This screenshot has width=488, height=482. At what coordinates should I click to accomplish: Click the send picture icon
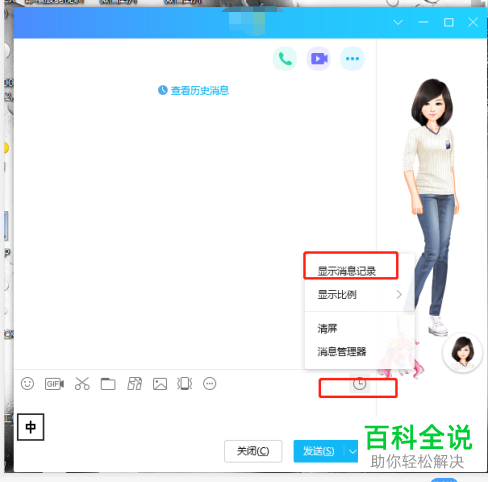pos(160,384)
